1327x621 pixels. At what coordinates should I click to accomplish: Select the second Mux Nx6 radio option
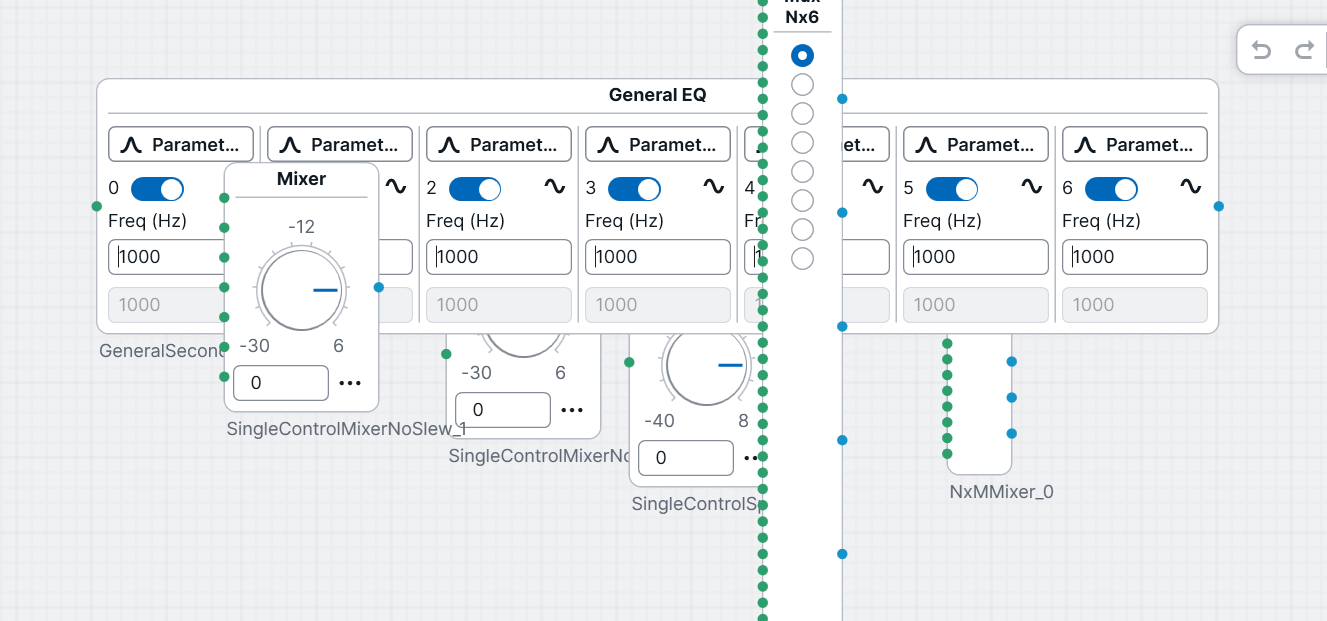[x=802, y=84]
